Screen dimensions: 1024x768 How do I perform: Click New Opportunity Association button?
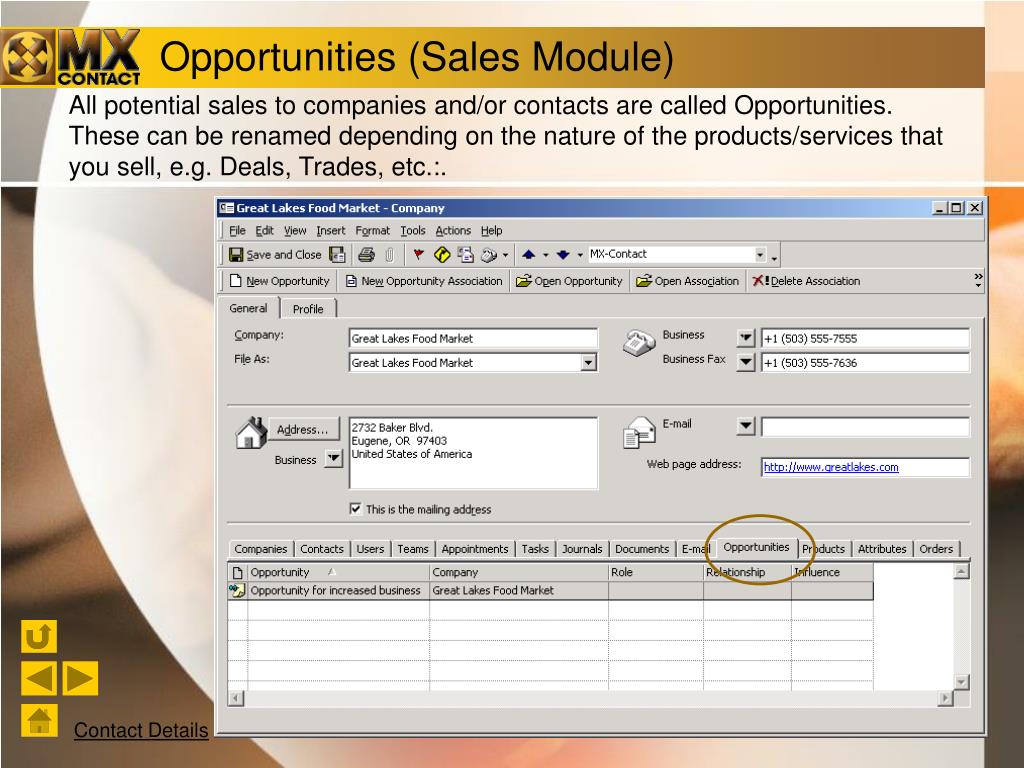[424, 281]
